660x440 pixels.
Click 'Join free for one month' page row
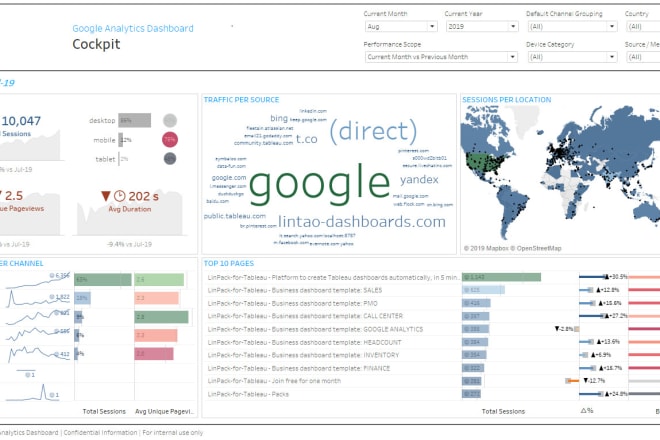(274, 381)
